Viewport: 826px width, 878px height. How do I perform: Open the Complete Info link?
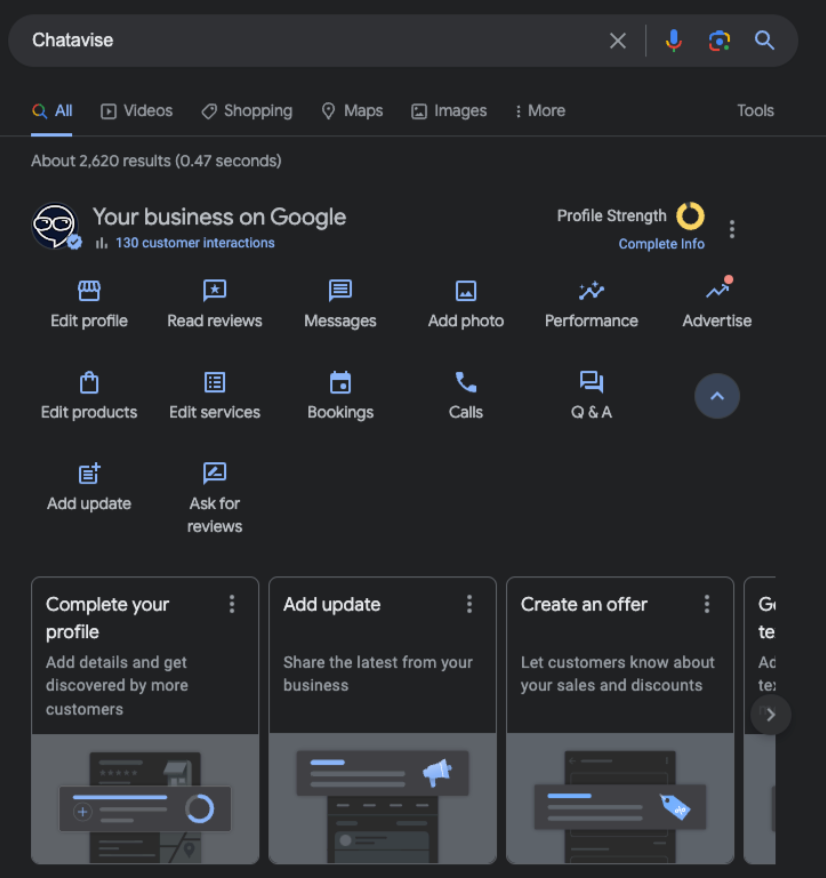click(661, 244)
